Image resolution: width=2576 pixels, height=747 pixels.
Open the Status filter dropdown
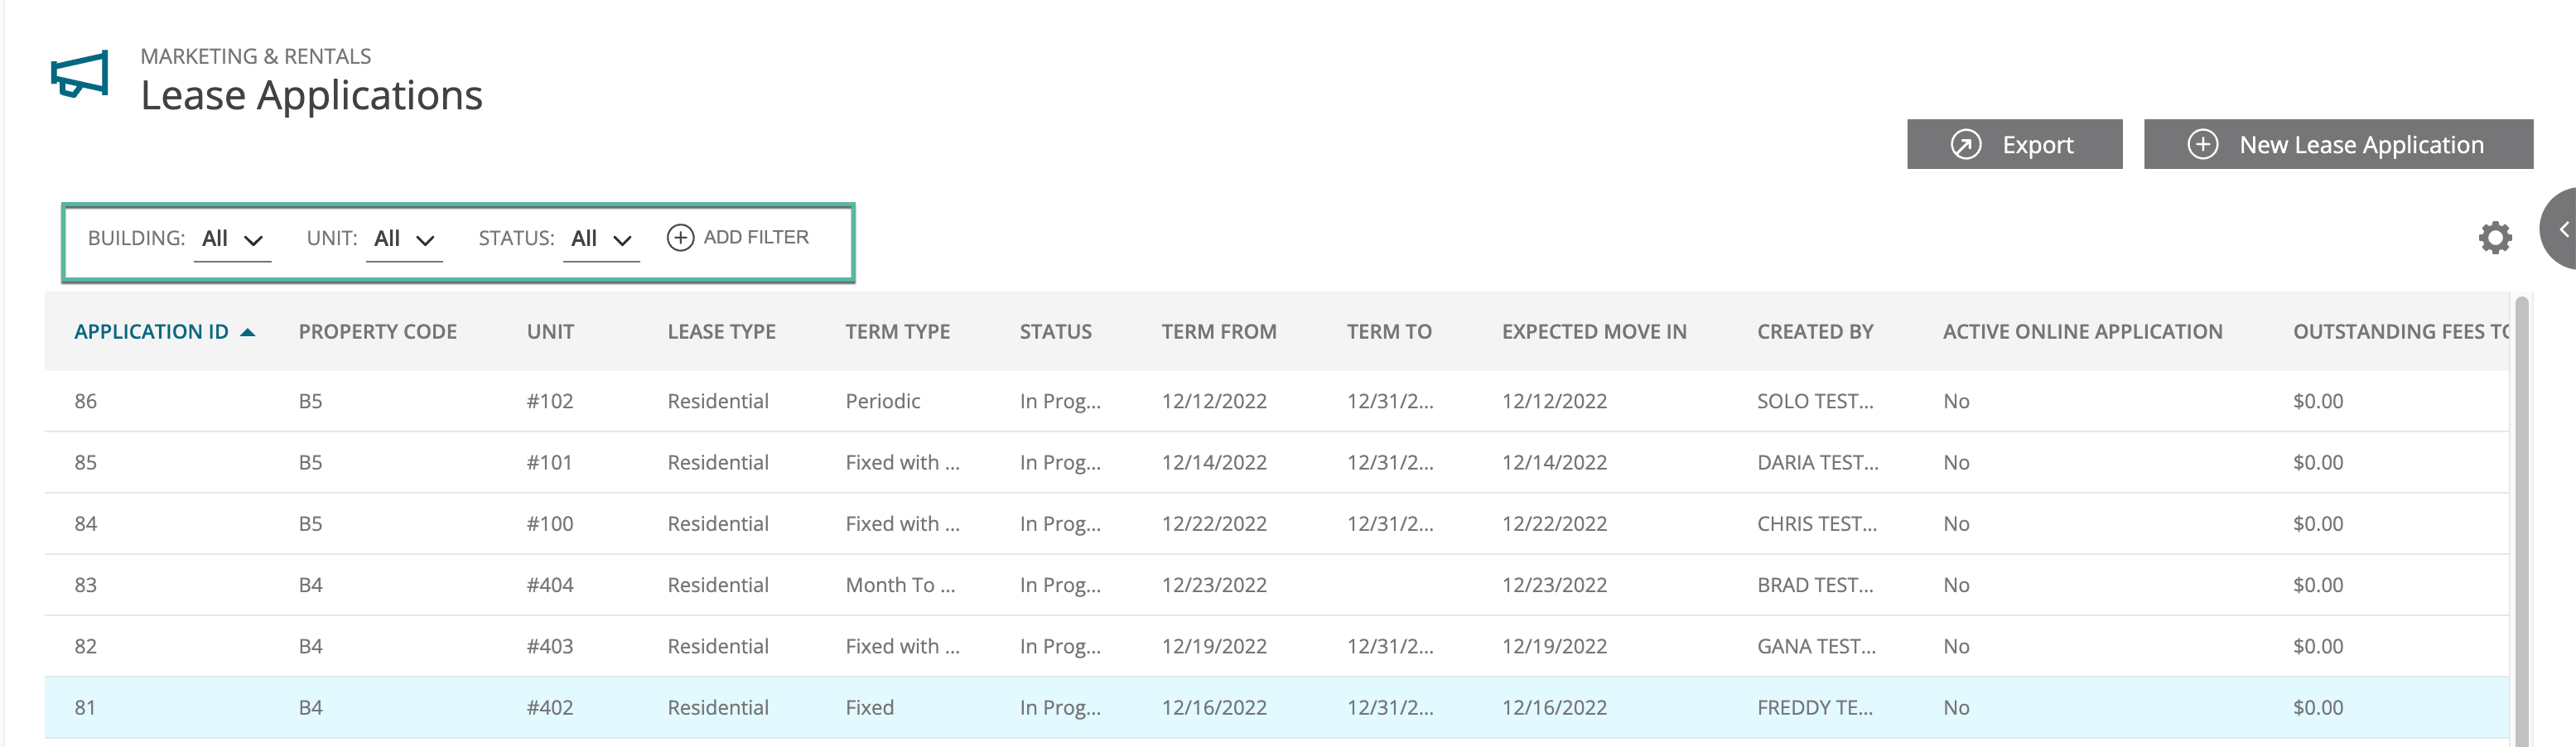tap(601, 240)
